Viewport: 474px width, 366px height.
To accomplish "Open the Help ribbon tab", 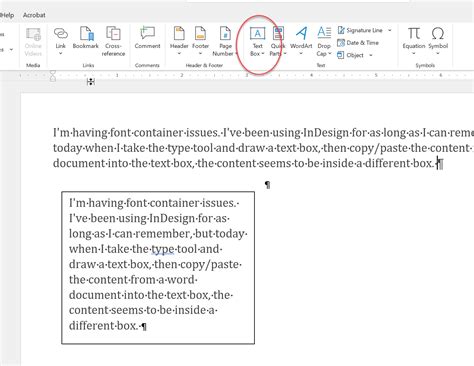I will tap(7, 15).
